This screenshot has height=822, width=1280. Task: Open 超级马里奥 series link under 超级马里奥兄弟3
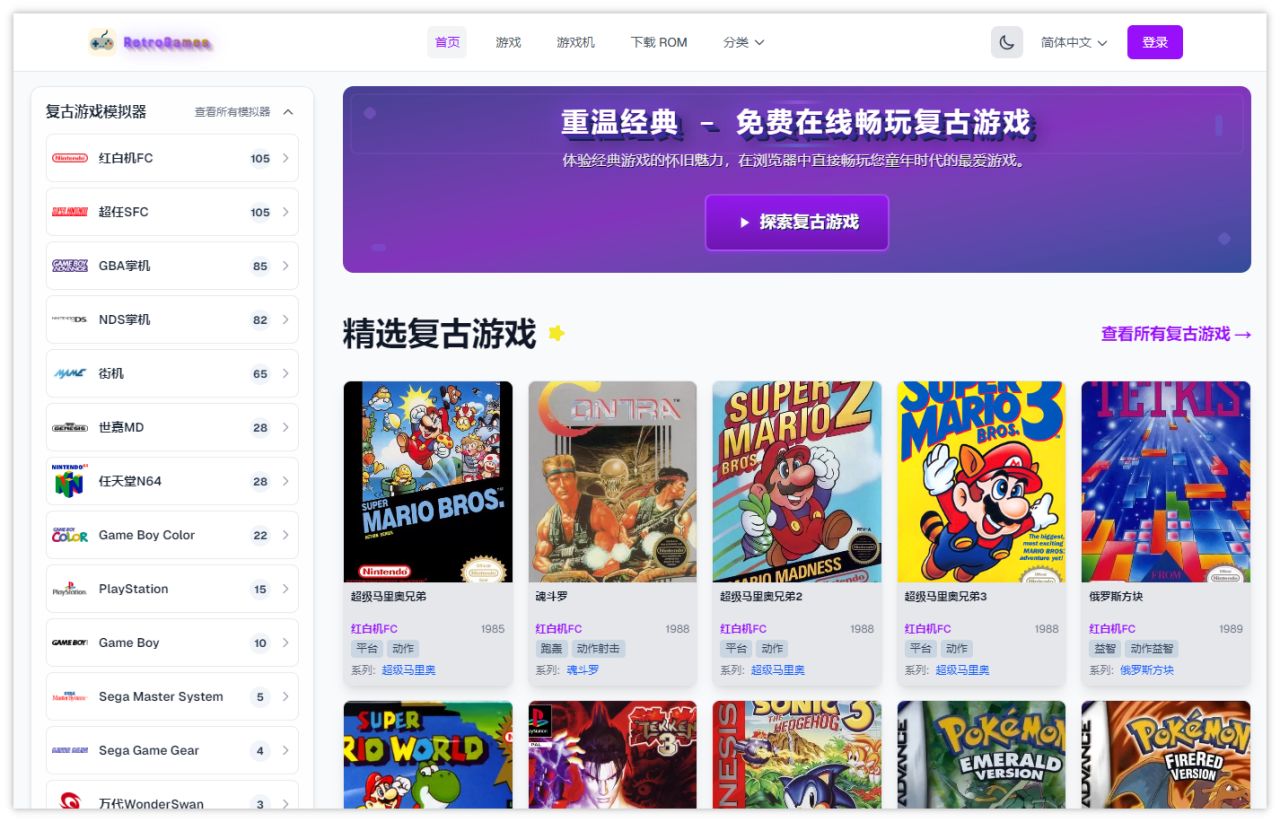click(x=963, y=670)
